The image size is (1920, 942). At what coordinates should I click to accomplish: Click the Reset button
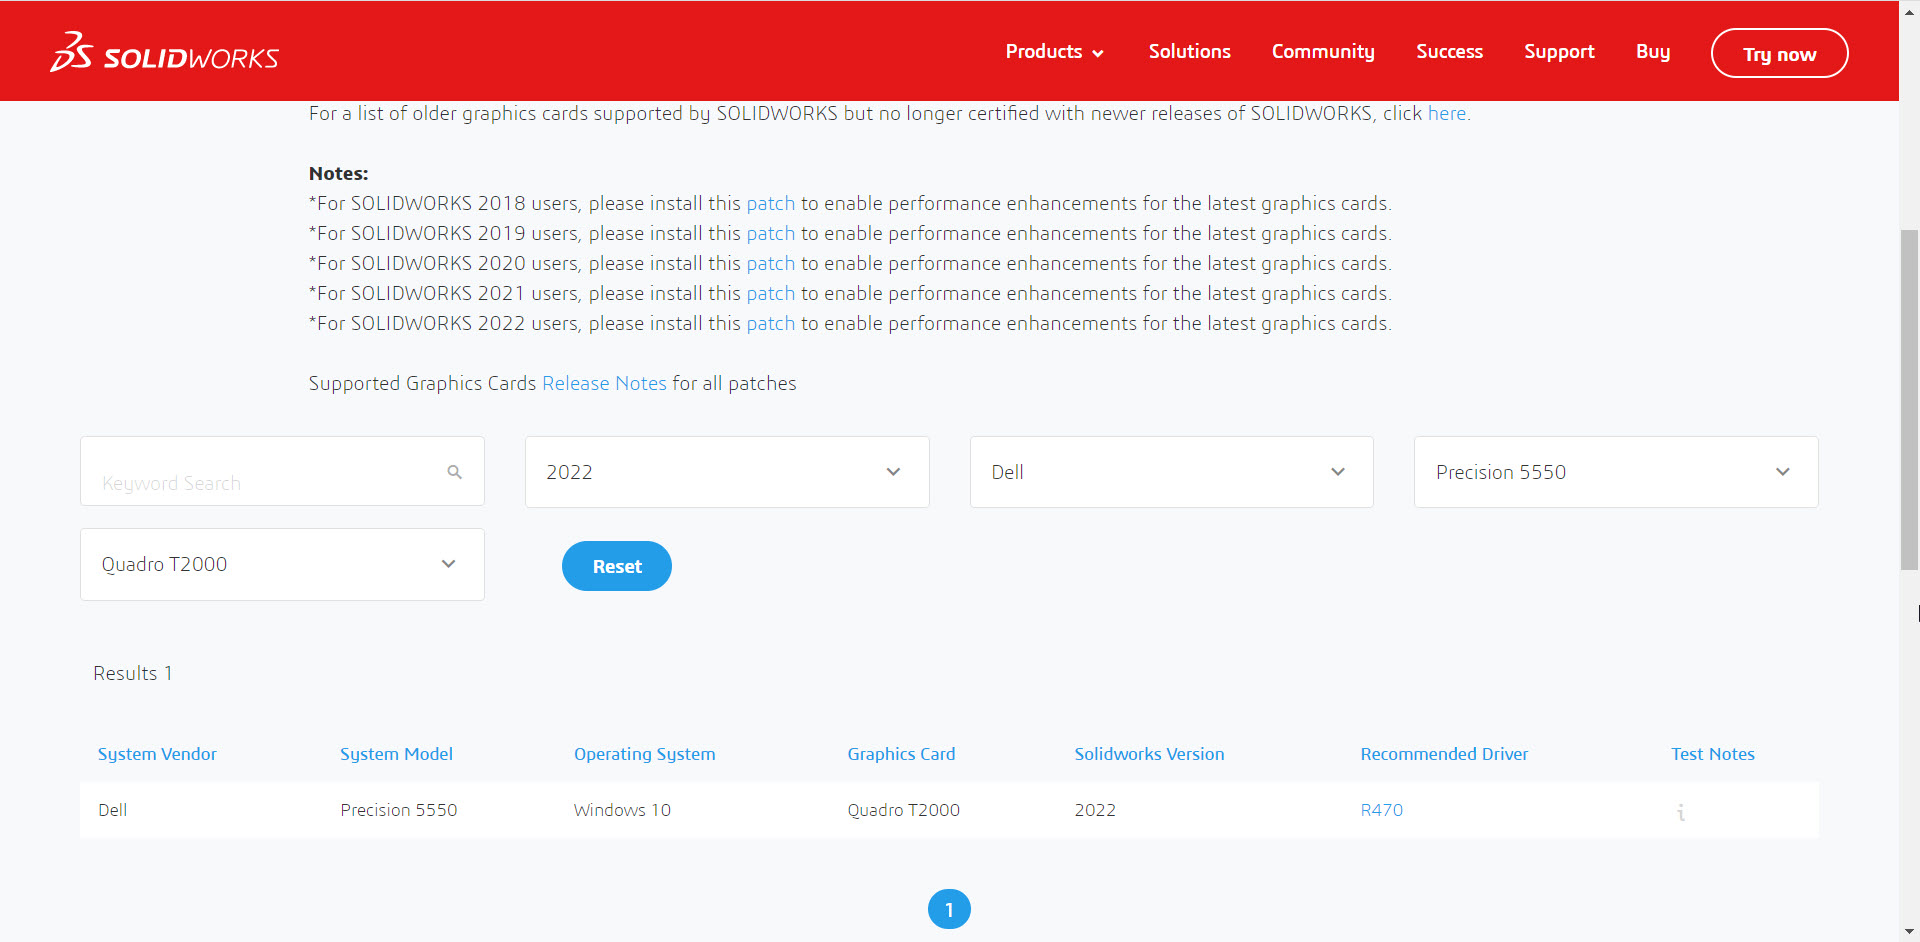point(616,565)
